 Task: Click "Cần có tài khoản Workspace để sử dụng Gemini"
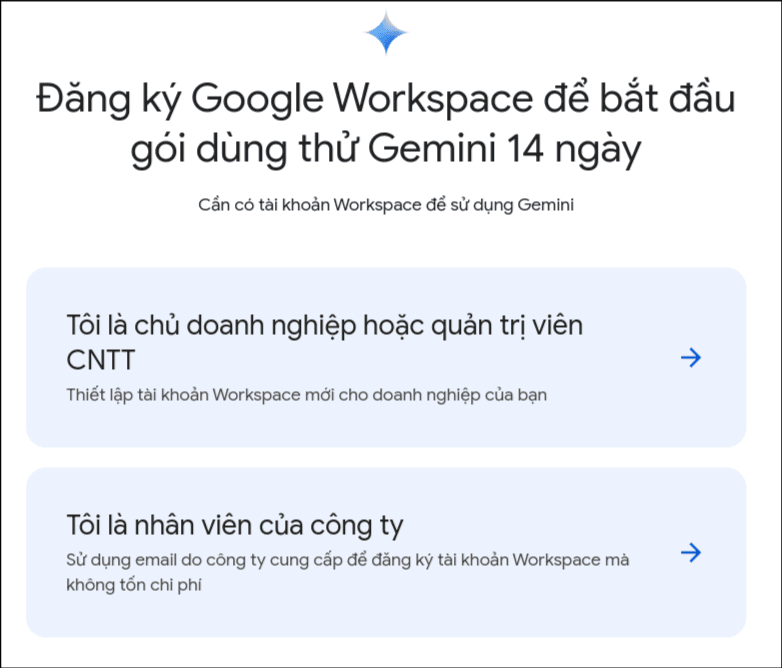pyautogui.click(x=386, y=205)
